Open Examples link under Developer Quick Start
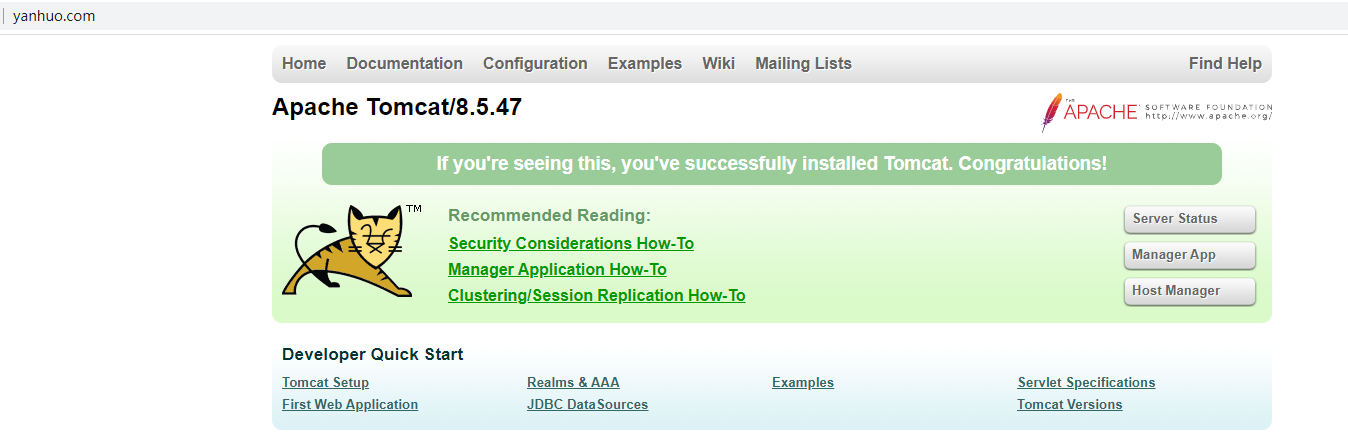The height and width of the screenshot is (436, 1348). coord(803,382)
